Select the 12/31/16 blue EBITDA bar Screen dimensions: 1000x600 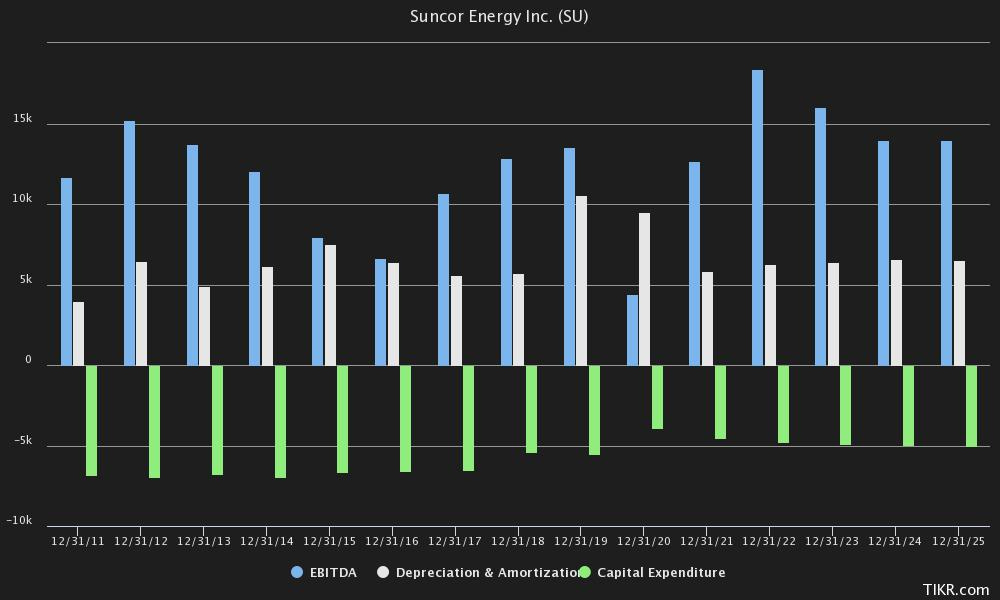point(380,312)
